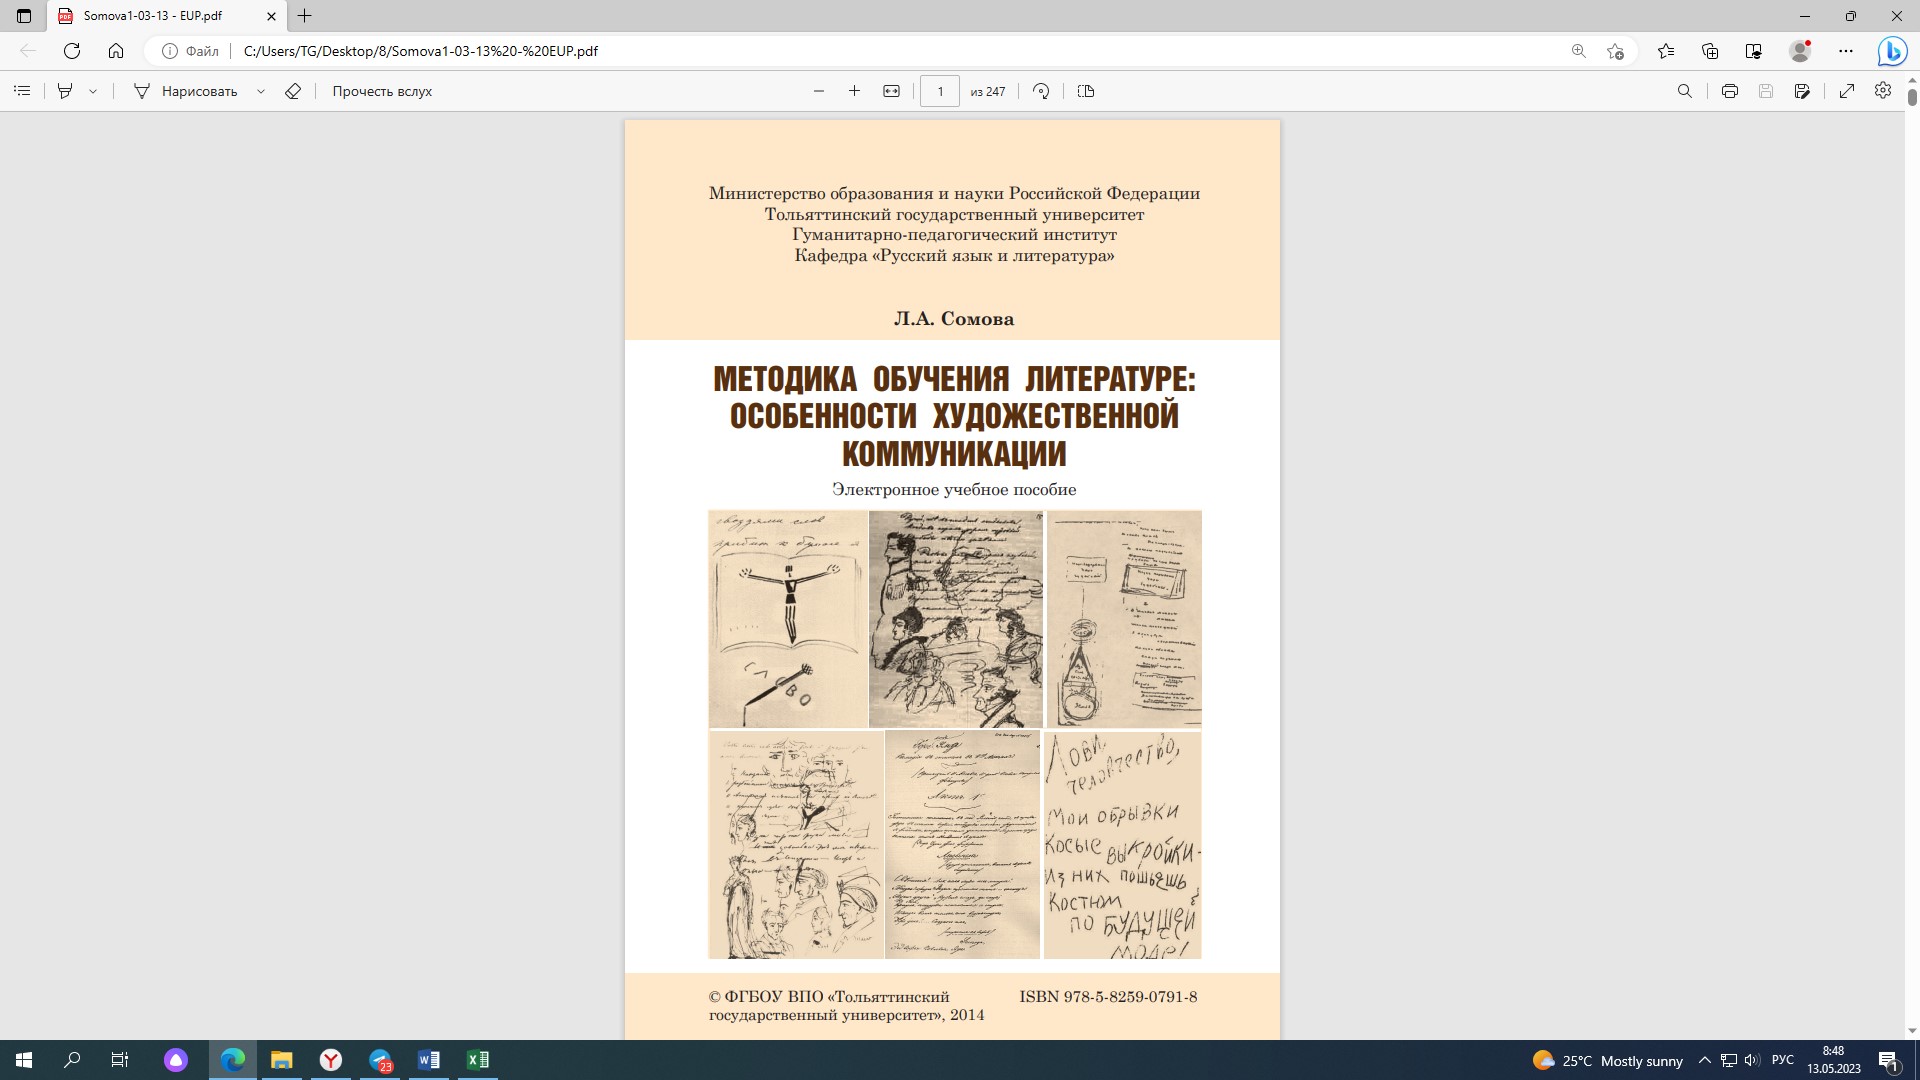Rotate the PDF page

1041,91
